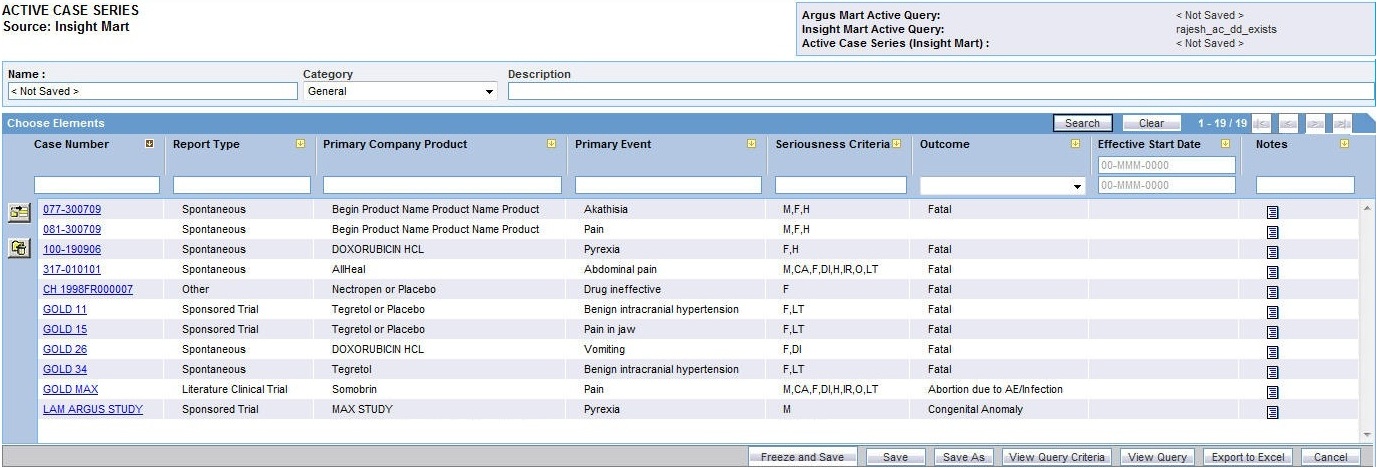Open notes icon for case 077-300709
The height and width of the screenshot is (468, 1377).
[1273, 212]
